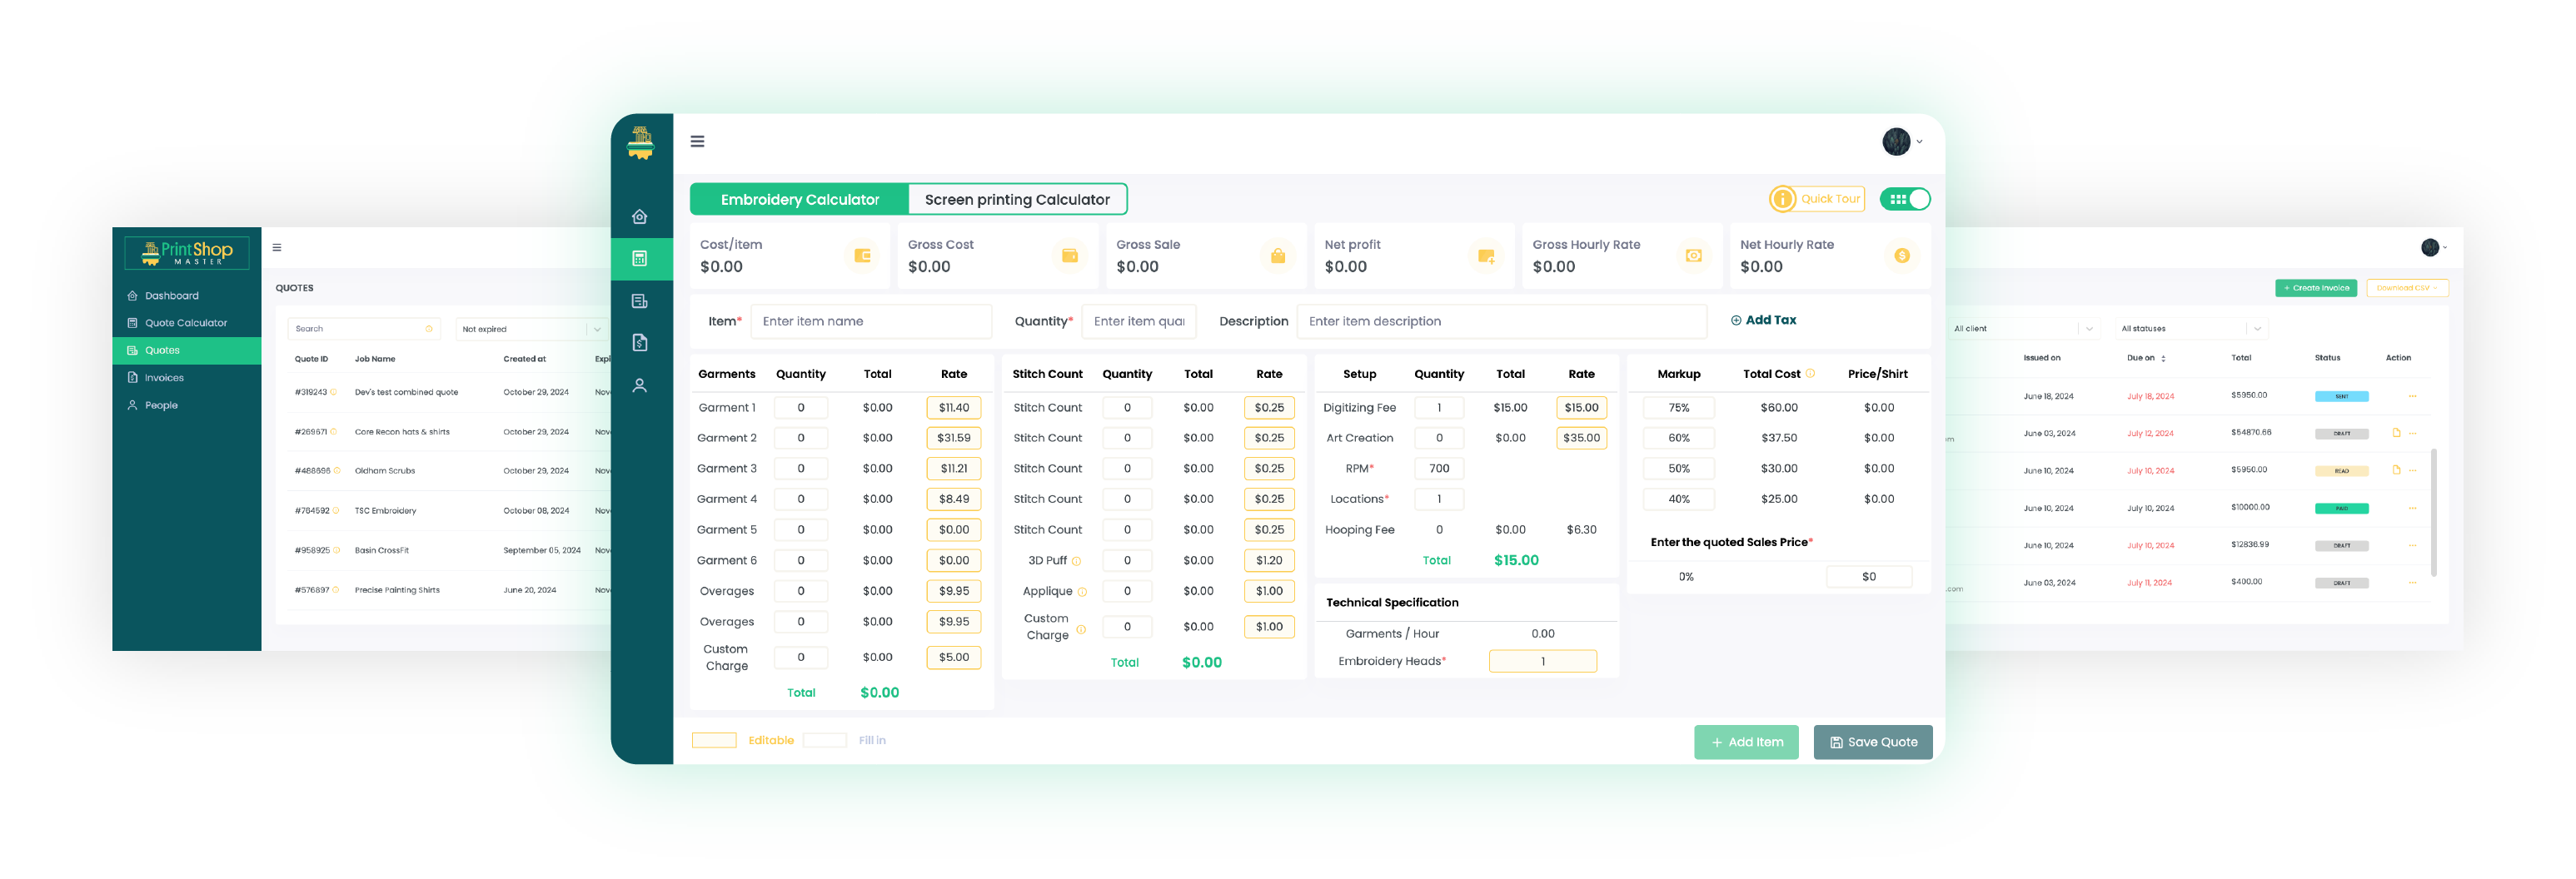Click the Enter item name field

tap(870, 322)
